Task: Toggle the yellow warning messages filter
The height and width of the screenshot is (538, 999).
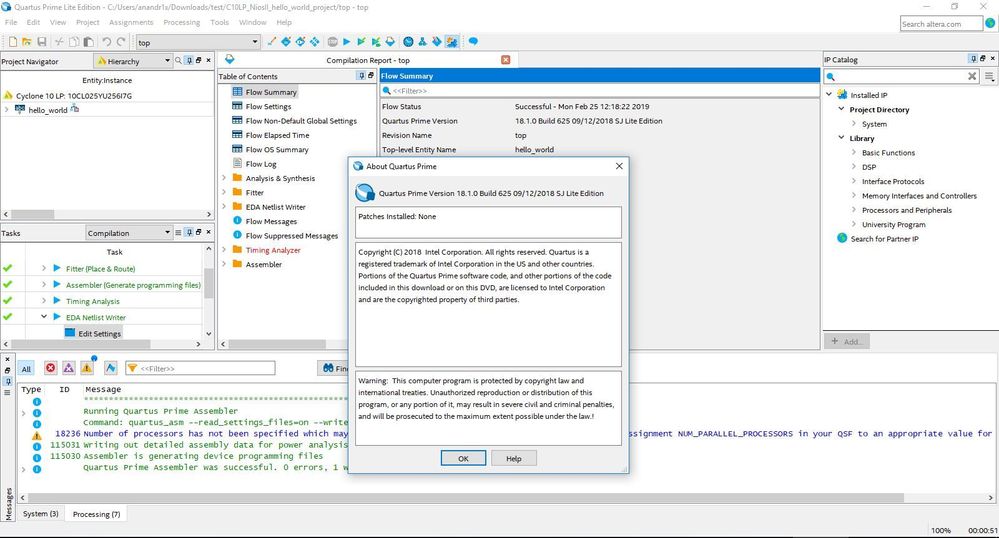Action: 86,368
